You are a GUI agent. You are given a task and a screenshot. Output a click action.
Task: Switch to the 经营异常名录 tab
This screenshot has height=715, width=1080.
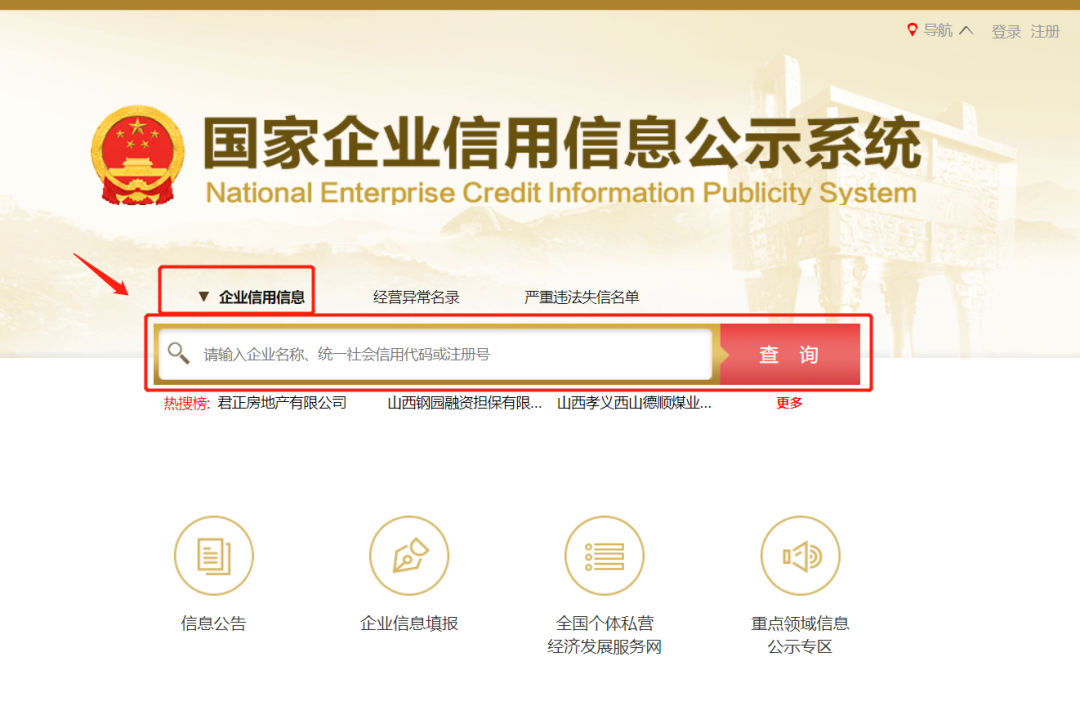pos(416,297)
